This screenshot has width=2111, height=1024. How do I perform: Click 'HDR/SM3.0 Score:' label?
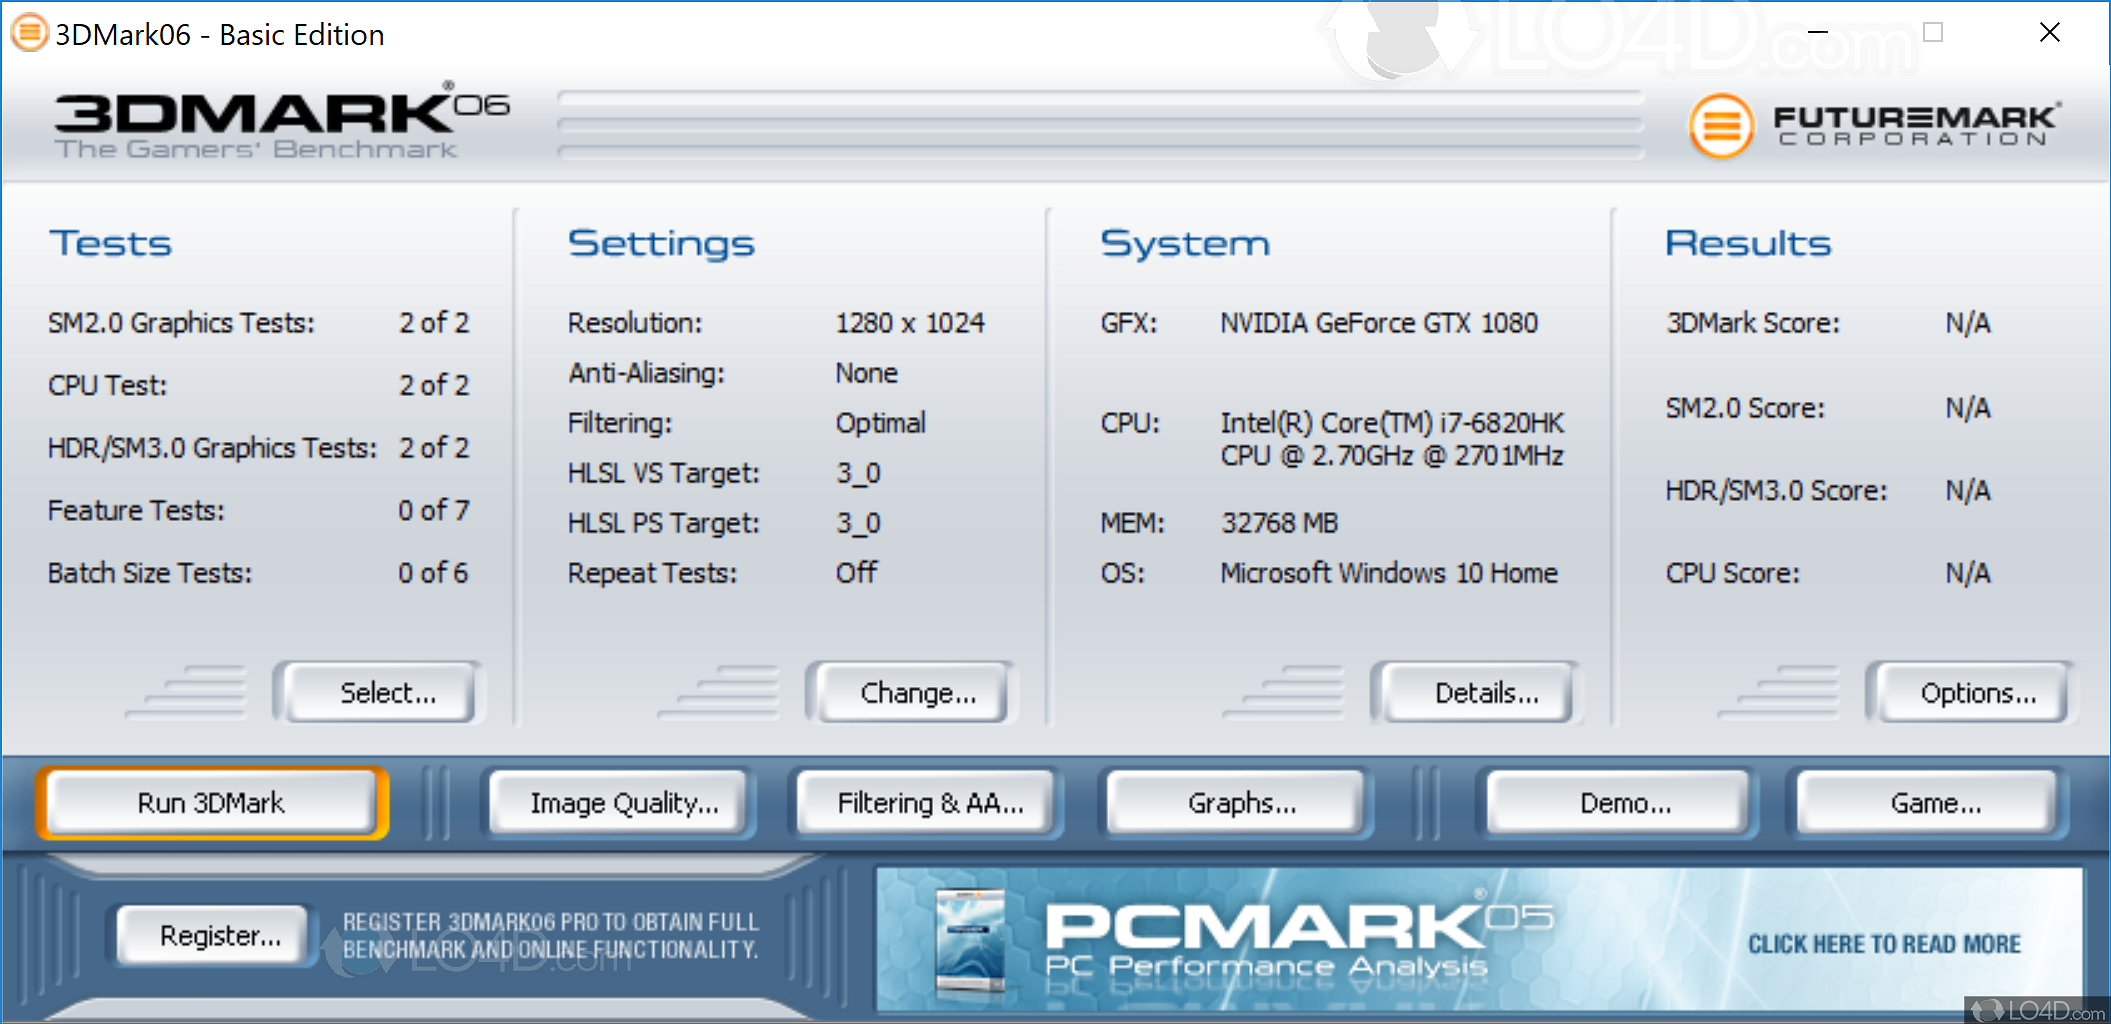tap(1776, 491)
